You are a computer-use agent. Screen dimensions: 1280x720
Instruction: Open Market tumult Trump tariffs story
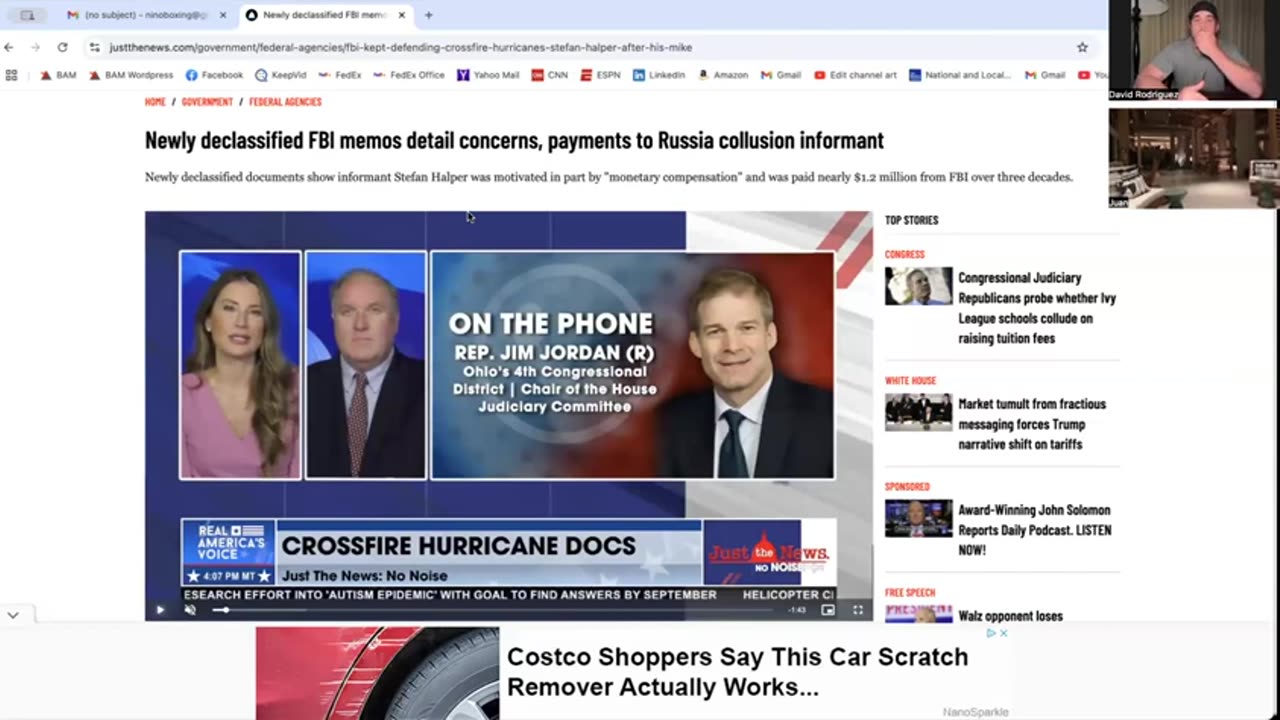point(1032,424)
